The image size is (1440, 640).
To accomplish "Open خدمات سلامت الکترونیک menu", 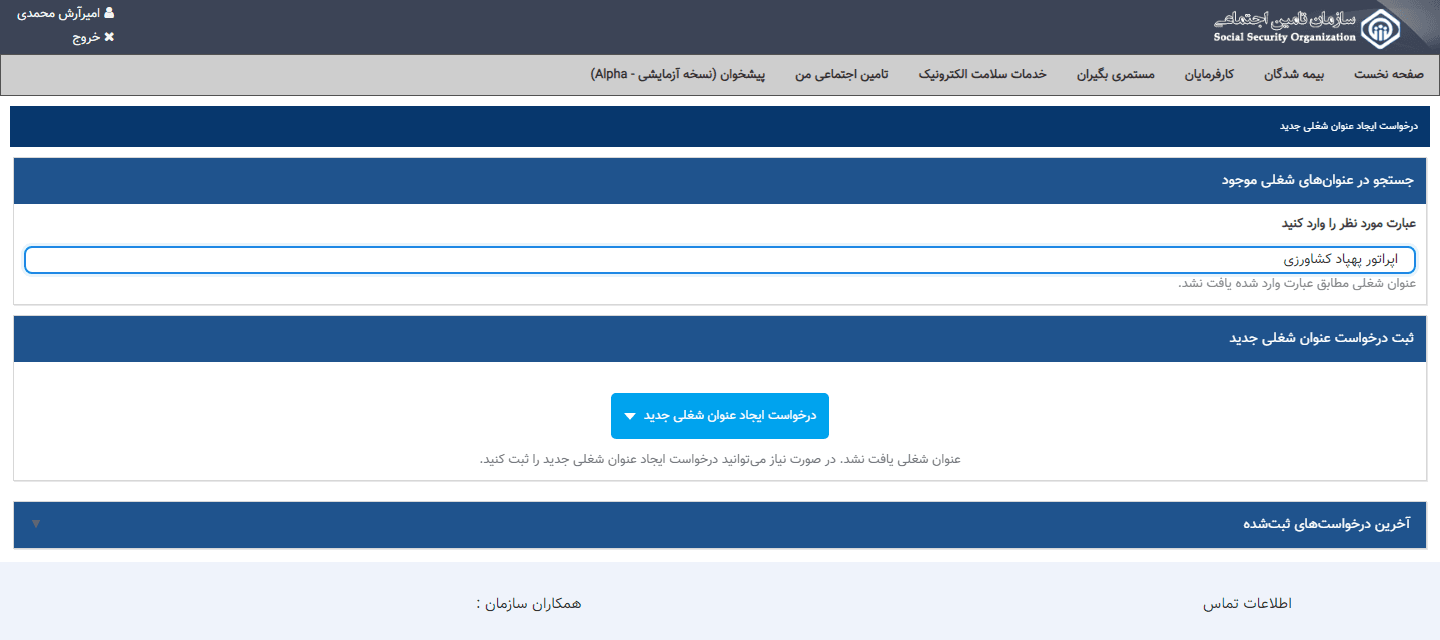I will click(983, 75).
